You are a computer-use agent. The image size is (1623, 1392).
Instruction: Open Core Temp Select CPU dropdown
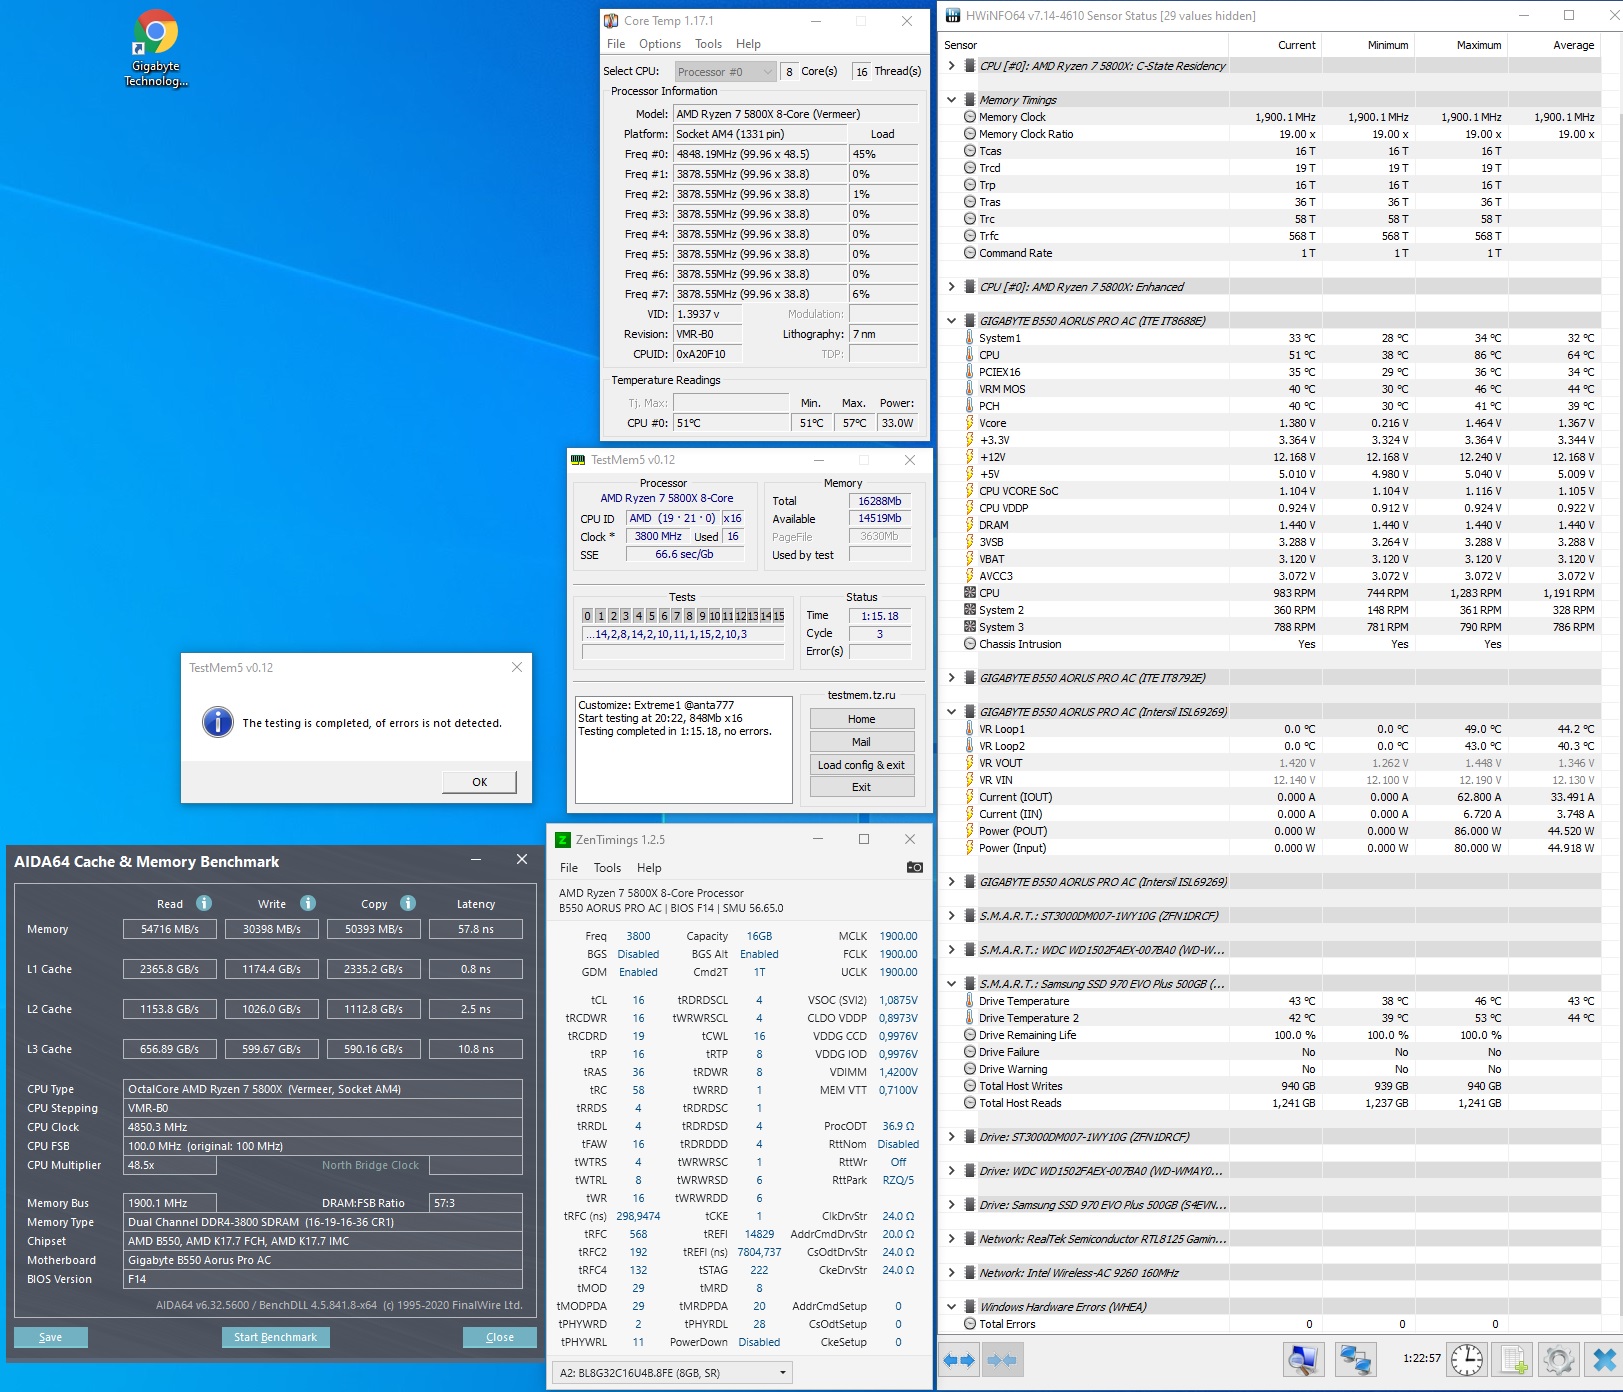click(725, 72)
